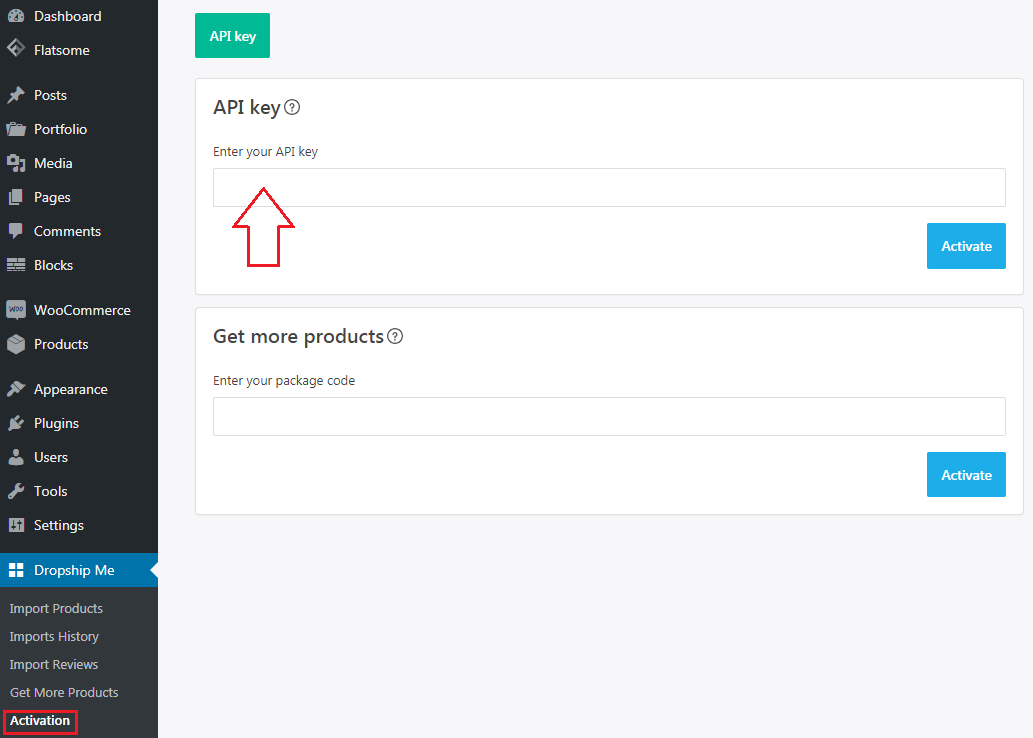Click the Dashboard gauge icon
Image resolution: width=1033 pixels, height=738 pixels.
point(16,16)
